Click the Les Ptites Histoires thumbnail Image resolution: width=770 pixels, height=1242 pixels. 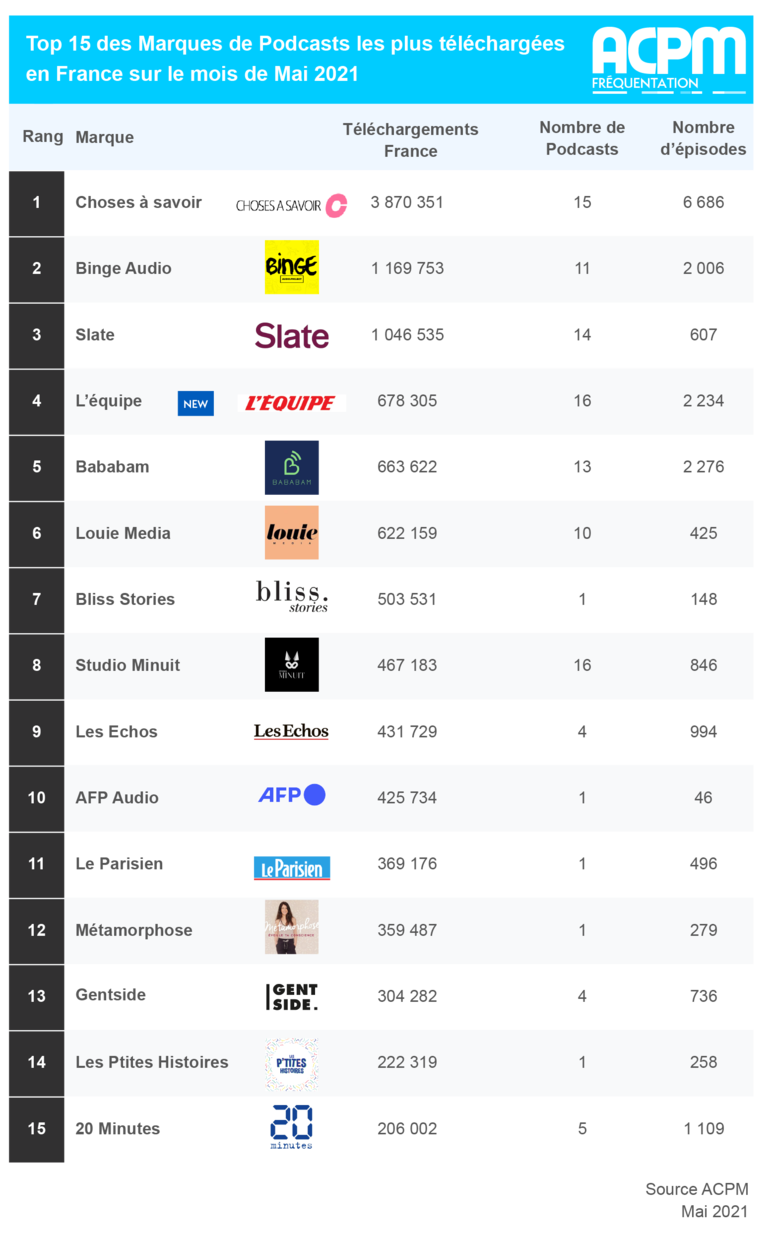pos(292,1063)
